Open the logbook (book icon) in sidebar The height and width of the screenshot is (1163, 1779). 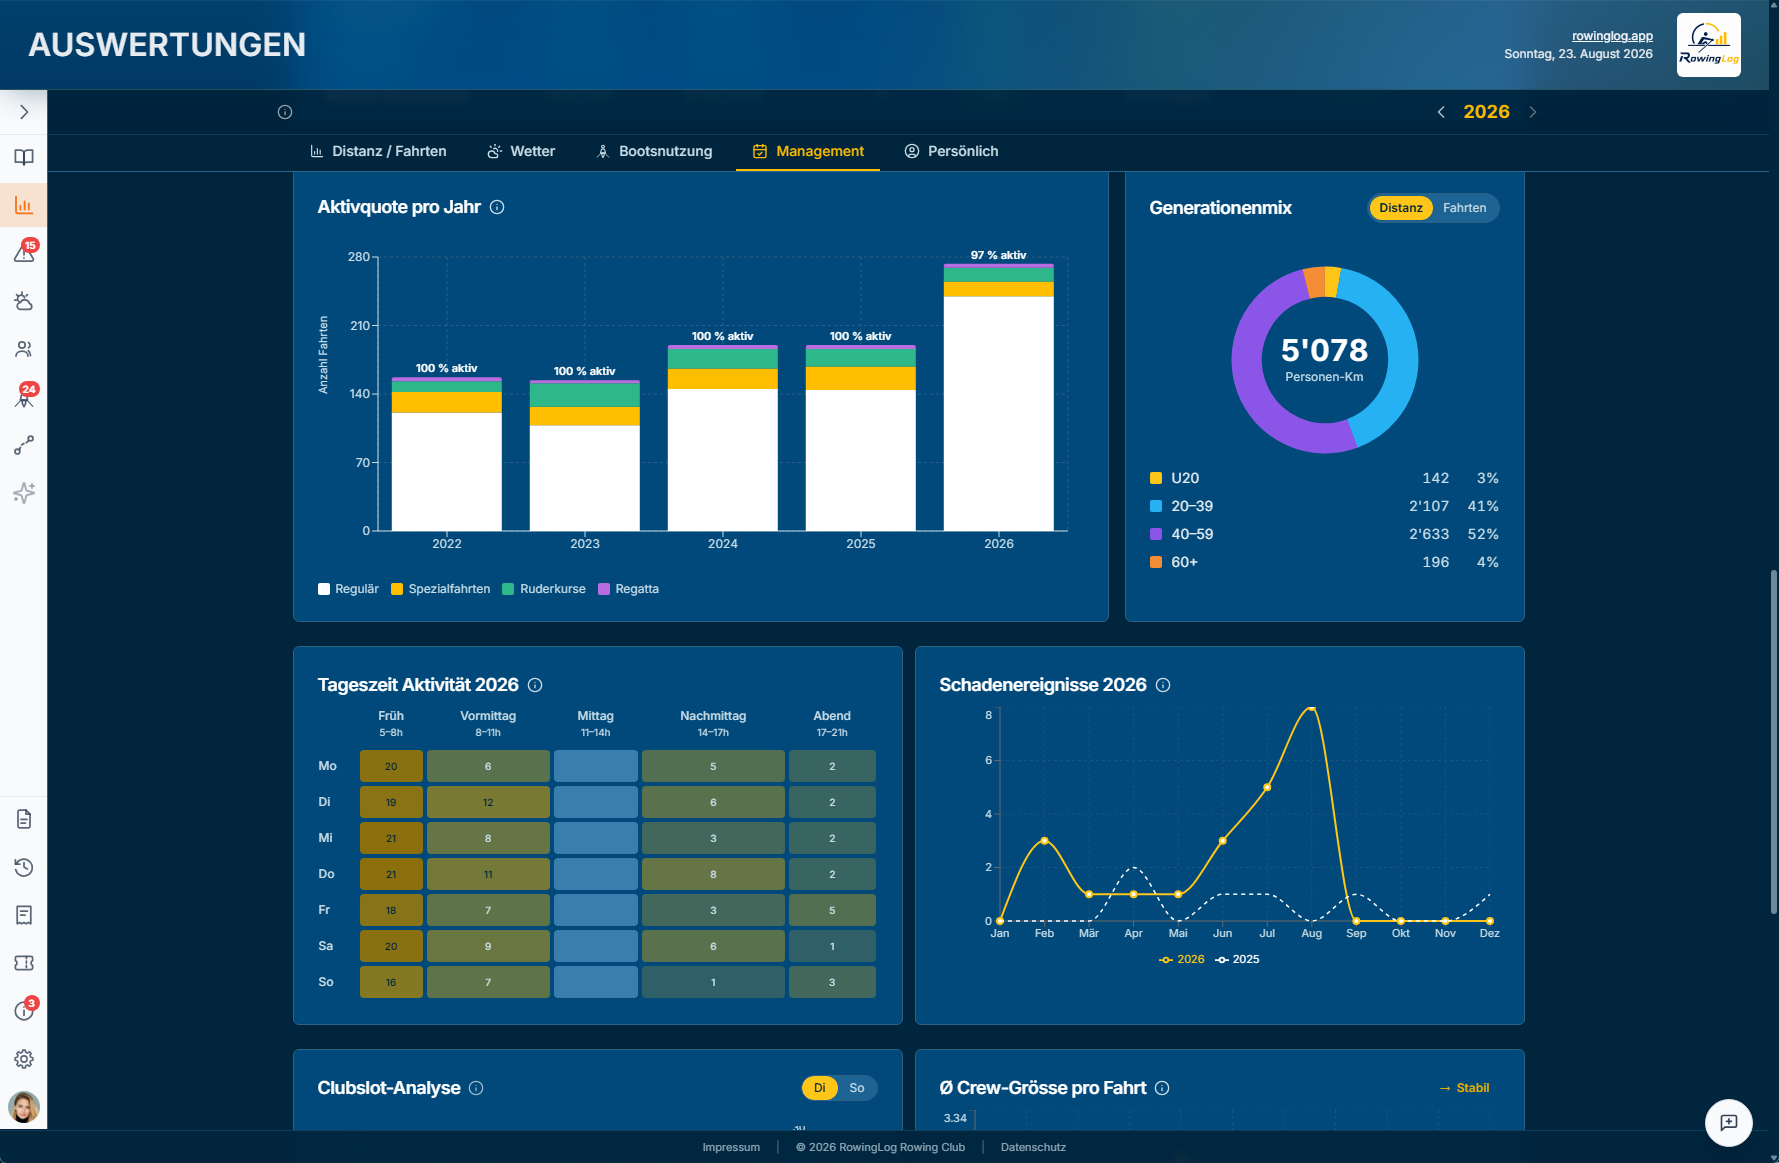tap(24, 157)
